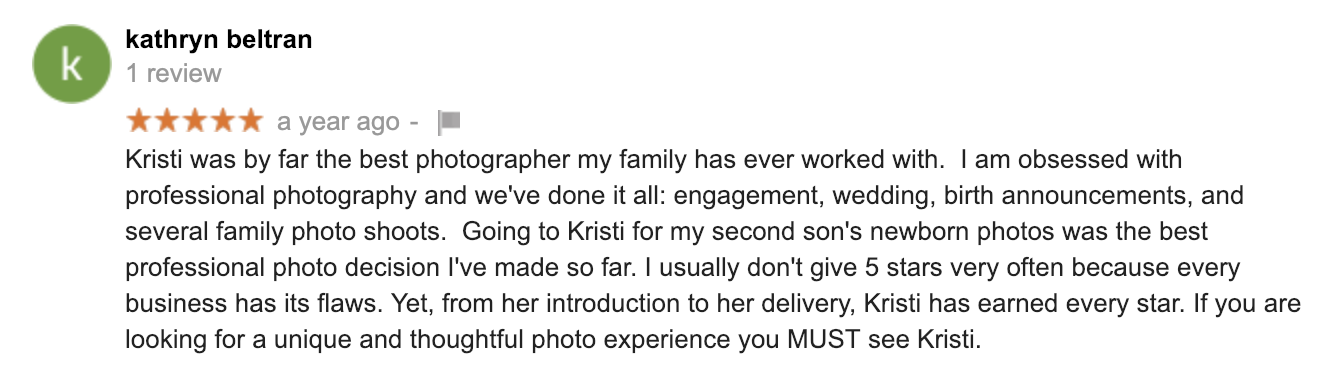
Task: Open kathryn beltran's profile name link
Action: click(x=218, y=40)
